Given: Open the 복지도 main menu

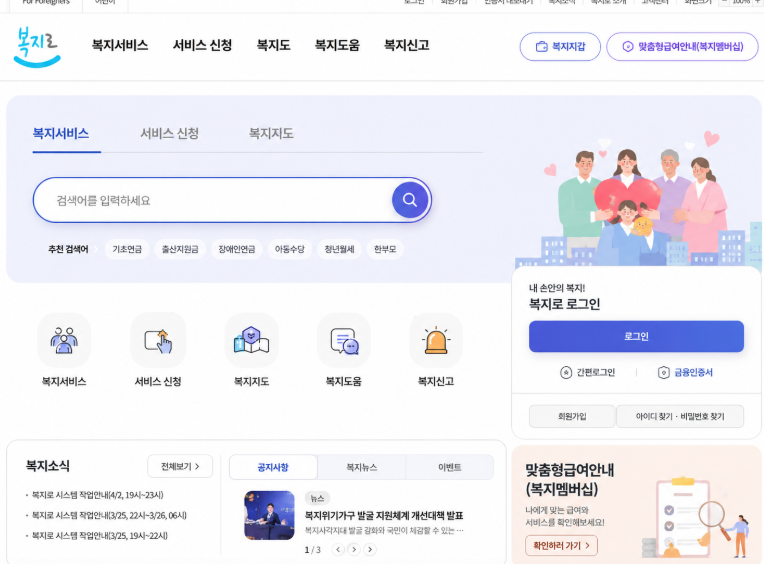Looking at the screenshot, I should [273, 45].
